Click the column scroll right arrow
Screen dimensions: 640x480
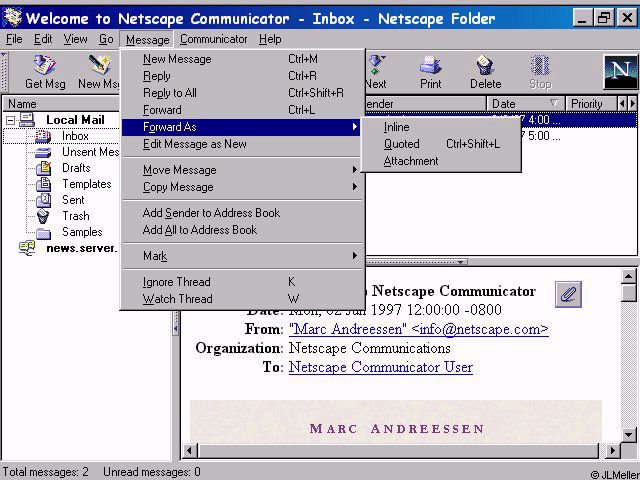[x=632, y=104]
